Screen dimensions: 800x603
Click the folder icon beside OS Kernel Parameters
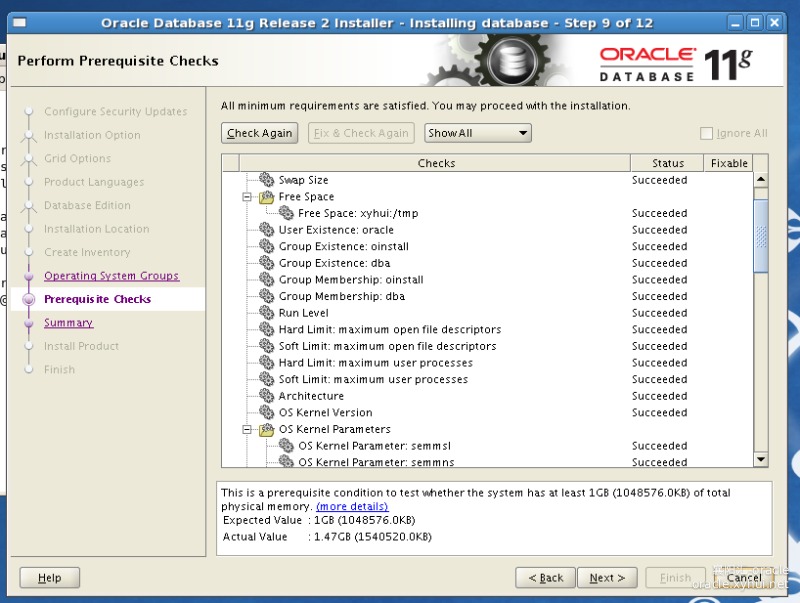[266, 429]
